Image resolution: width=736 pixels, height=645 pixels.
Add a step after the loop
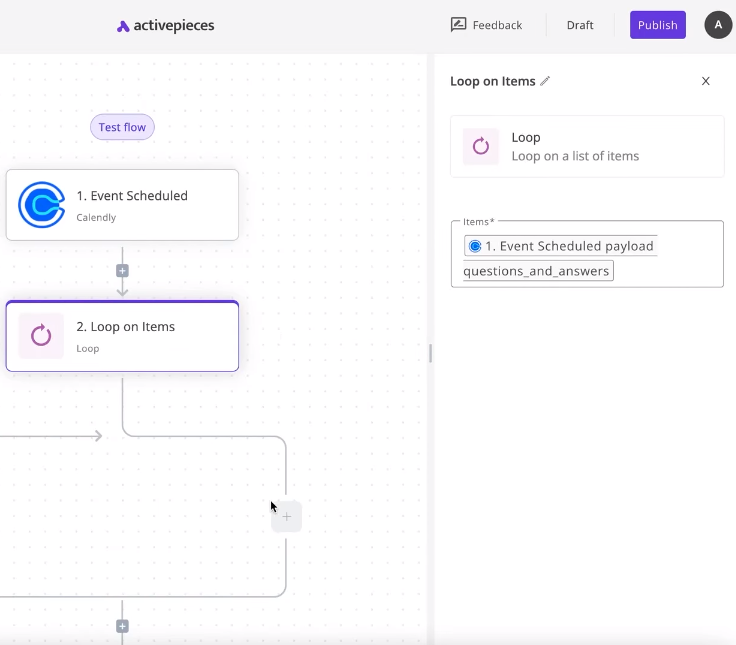pos(122,627)
